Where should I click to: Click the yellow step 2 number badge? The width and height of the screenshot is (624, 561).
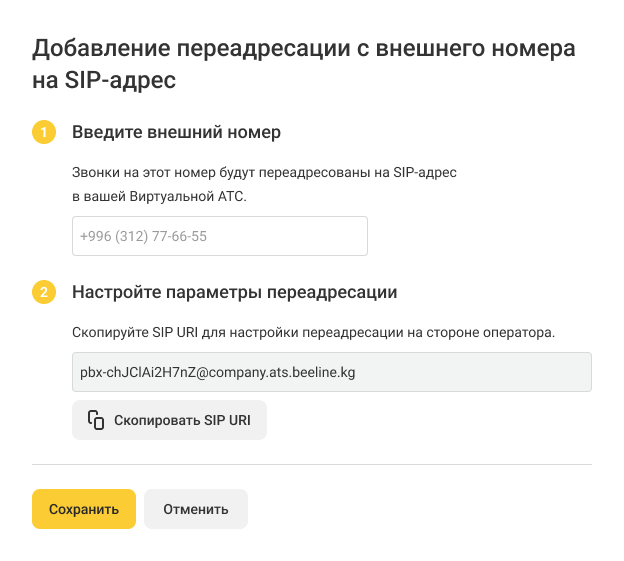(x=44, y=293)
